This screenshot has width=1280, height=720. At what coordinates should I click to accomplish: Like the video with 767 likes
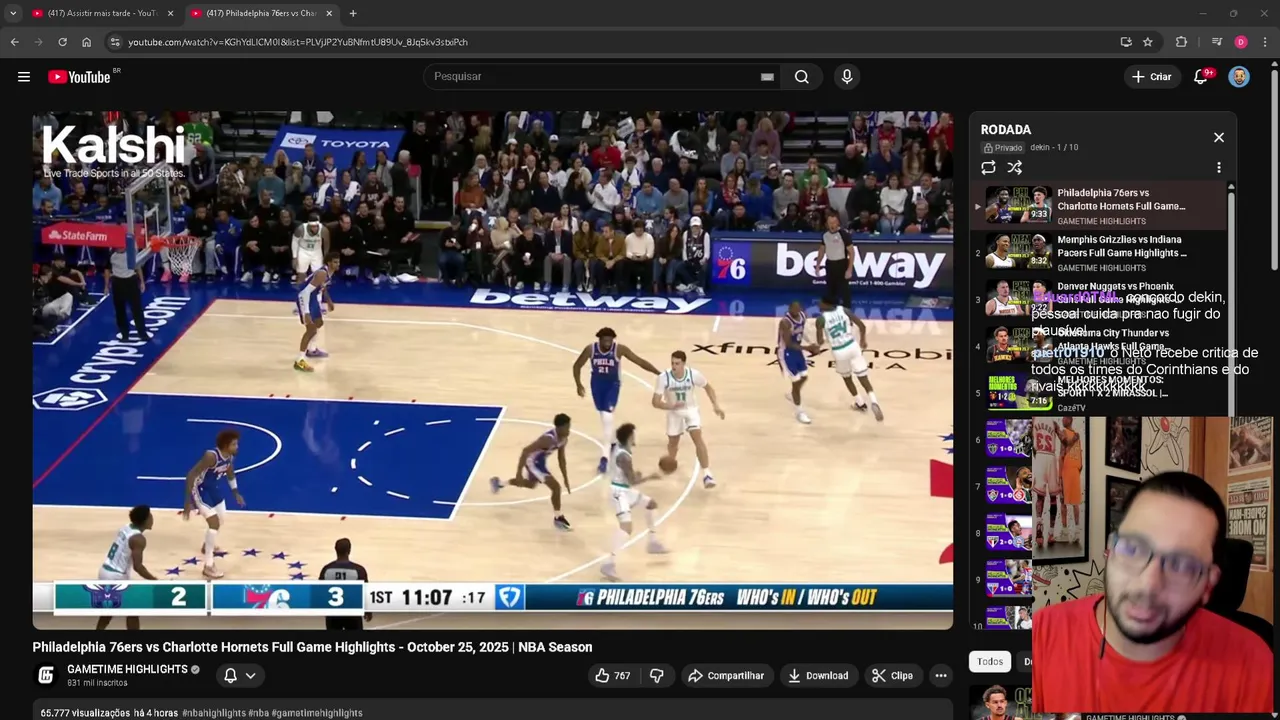612,676
